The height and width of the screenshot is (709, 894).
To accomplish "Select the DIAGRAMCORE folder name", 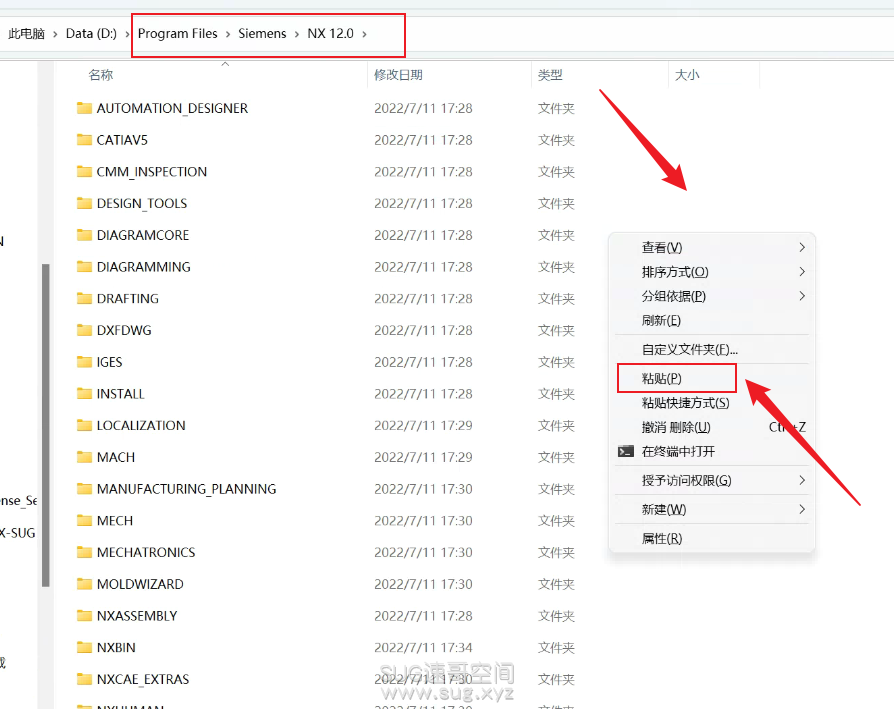I will pyautogui.click(x=143, y=235).
